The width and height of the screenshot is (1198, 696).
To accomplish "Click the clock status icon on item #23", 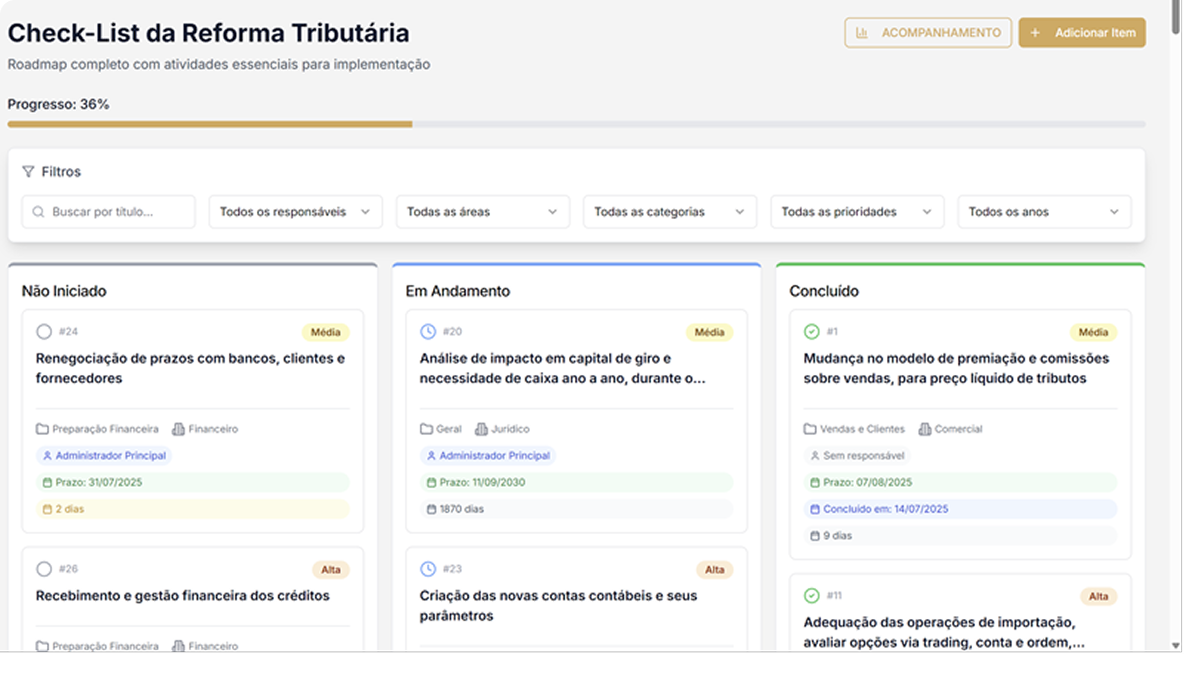I will (428, 569).
